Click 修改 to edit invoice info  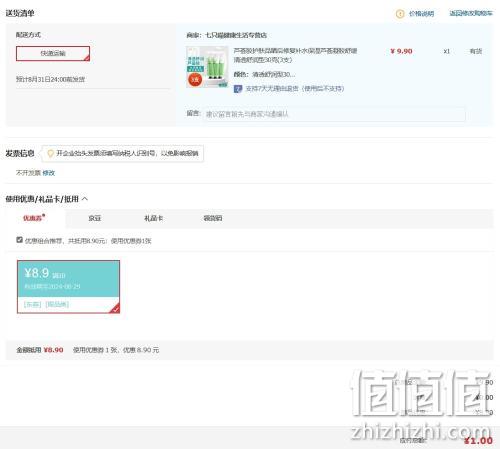pyautogui.click(x=49, y=173)
